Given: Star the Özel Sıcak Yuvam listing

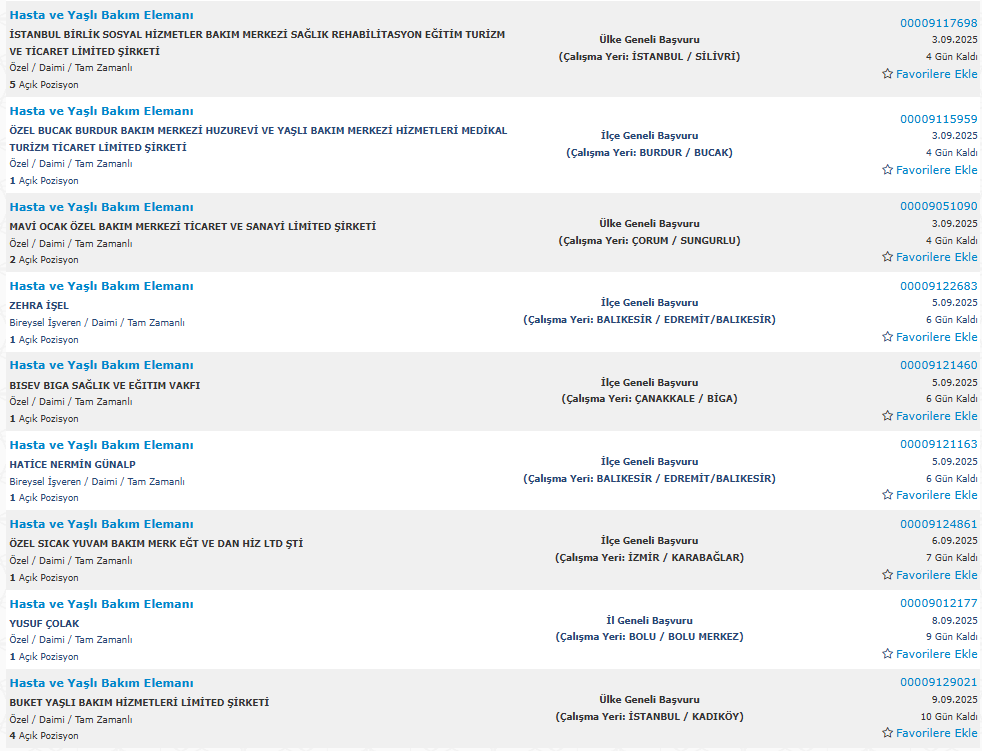Looking at the screenshot, I should (887, 575).
